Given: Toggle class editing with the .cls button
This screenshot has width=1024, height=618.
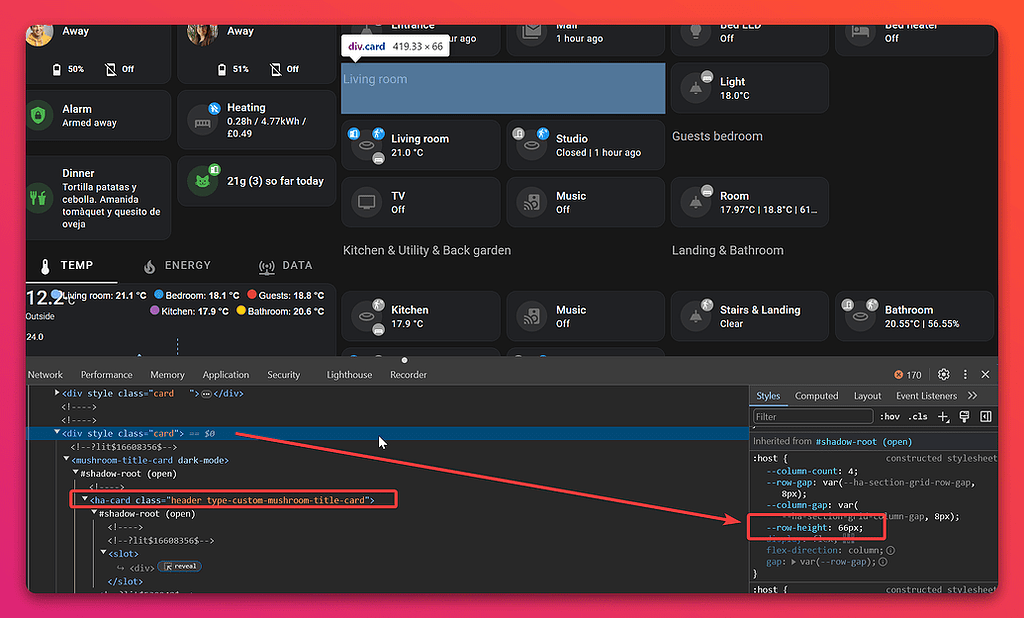Looking at the screenshot, I should (917, 417).
